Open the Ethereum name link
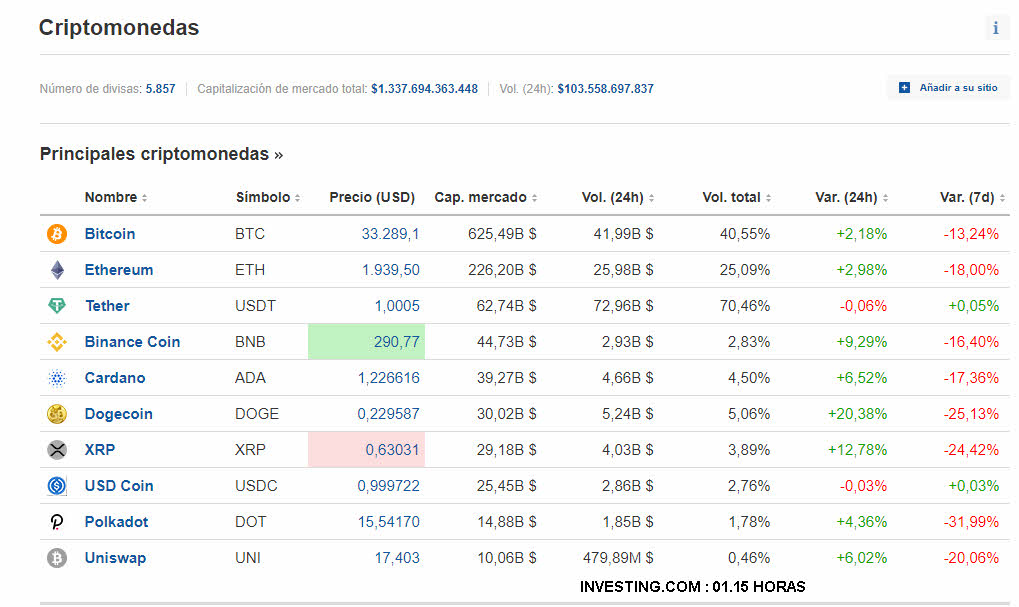Viewport: 1019px width, 607px height. [119, 270]
